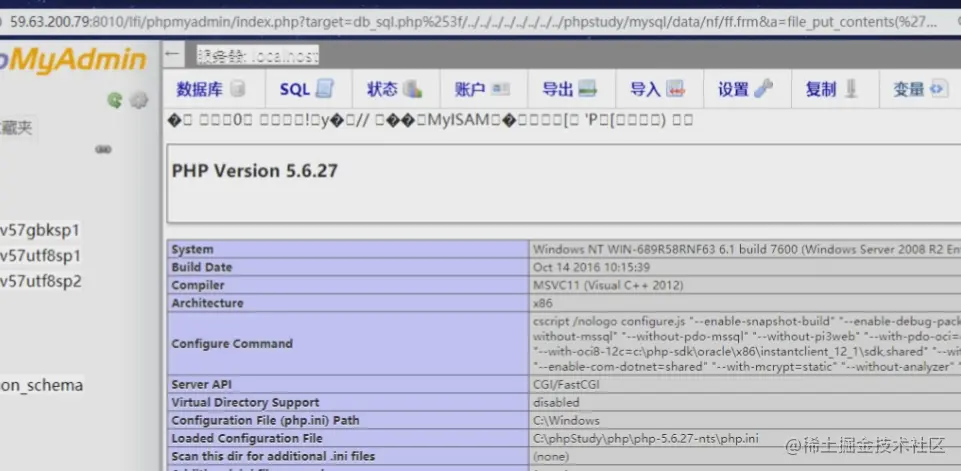
Task: Click the phpMyAdmin logo
Action: 72,61
